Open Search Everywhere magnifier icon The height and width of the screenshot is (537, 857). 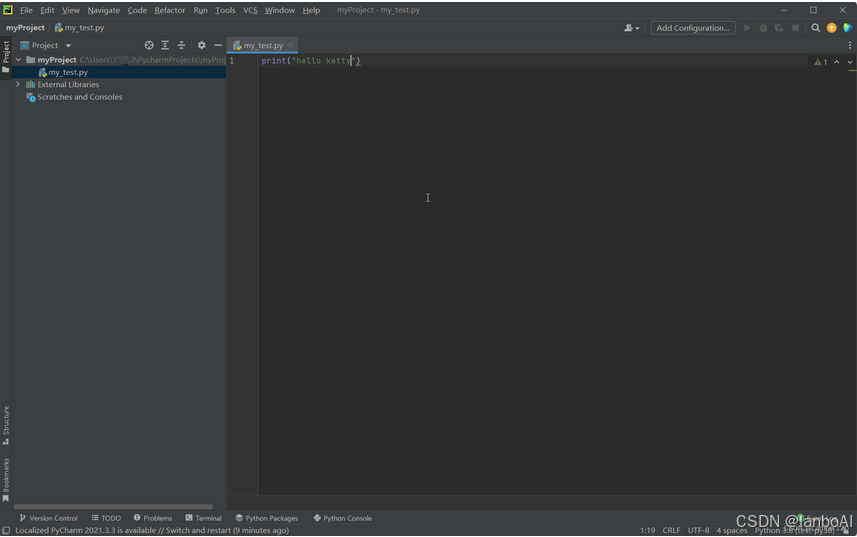(815, 28)
